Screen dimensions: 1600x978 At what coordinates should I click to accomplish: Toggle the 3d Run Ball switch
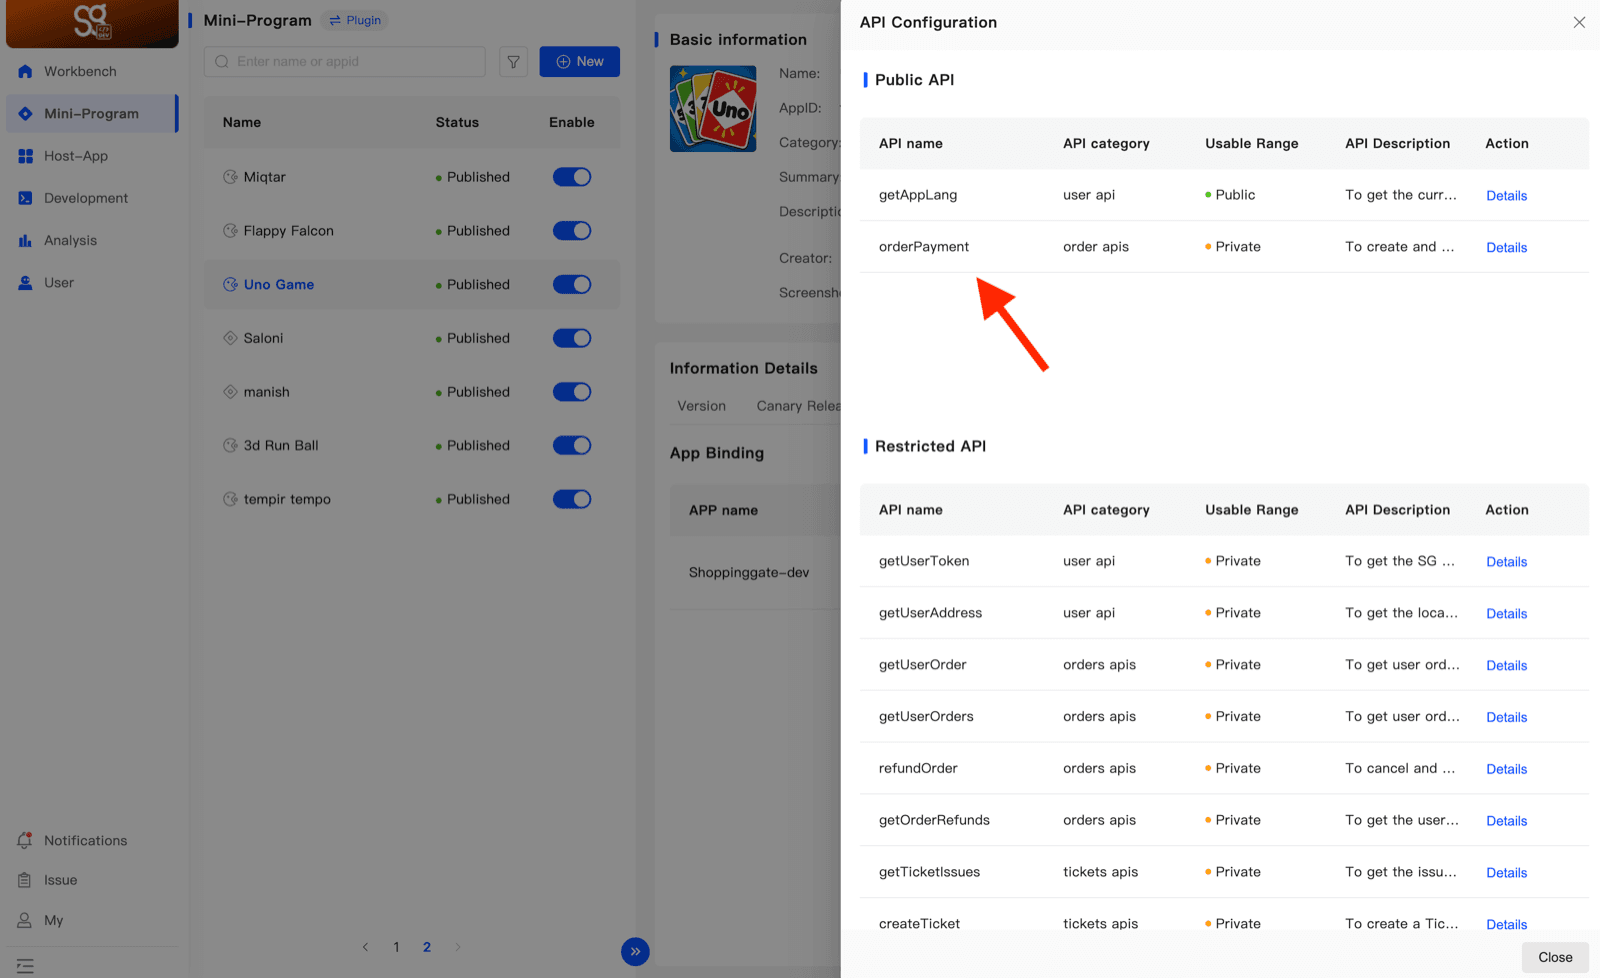pyautogui.click(x=572, y=445)
